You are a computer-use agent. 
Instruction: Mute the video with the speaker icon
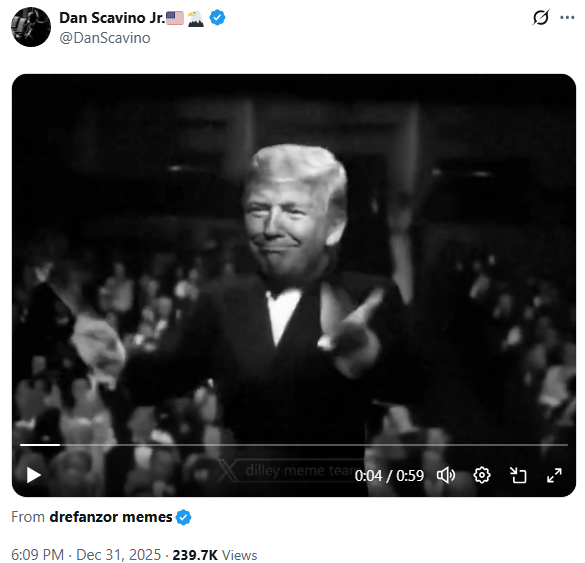(x=446, y=475)
